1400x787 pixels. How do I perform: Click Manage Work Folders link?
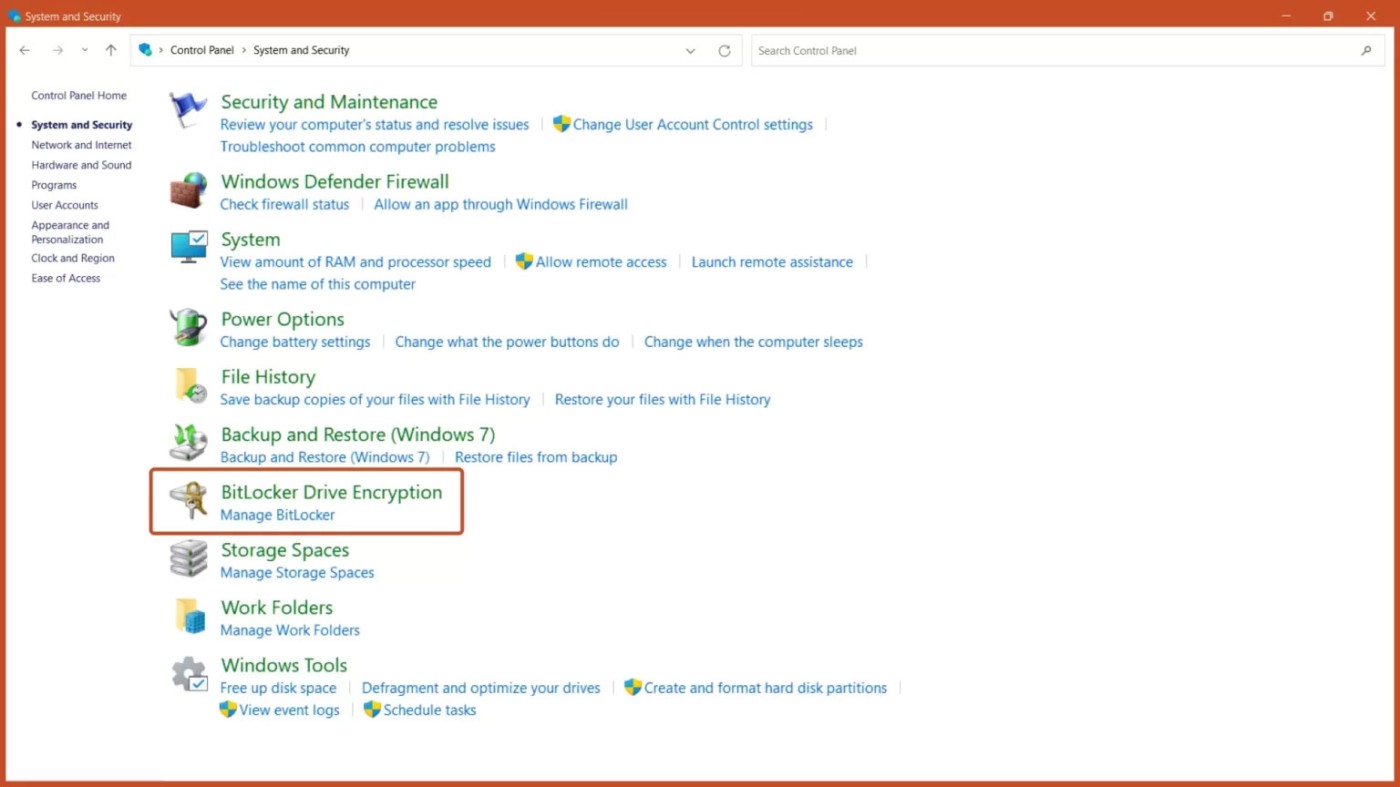290,630
